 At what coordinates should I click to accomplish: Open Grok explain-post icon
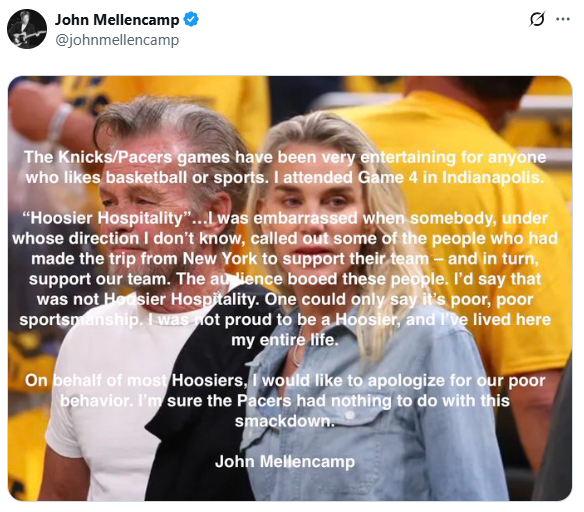537,19
